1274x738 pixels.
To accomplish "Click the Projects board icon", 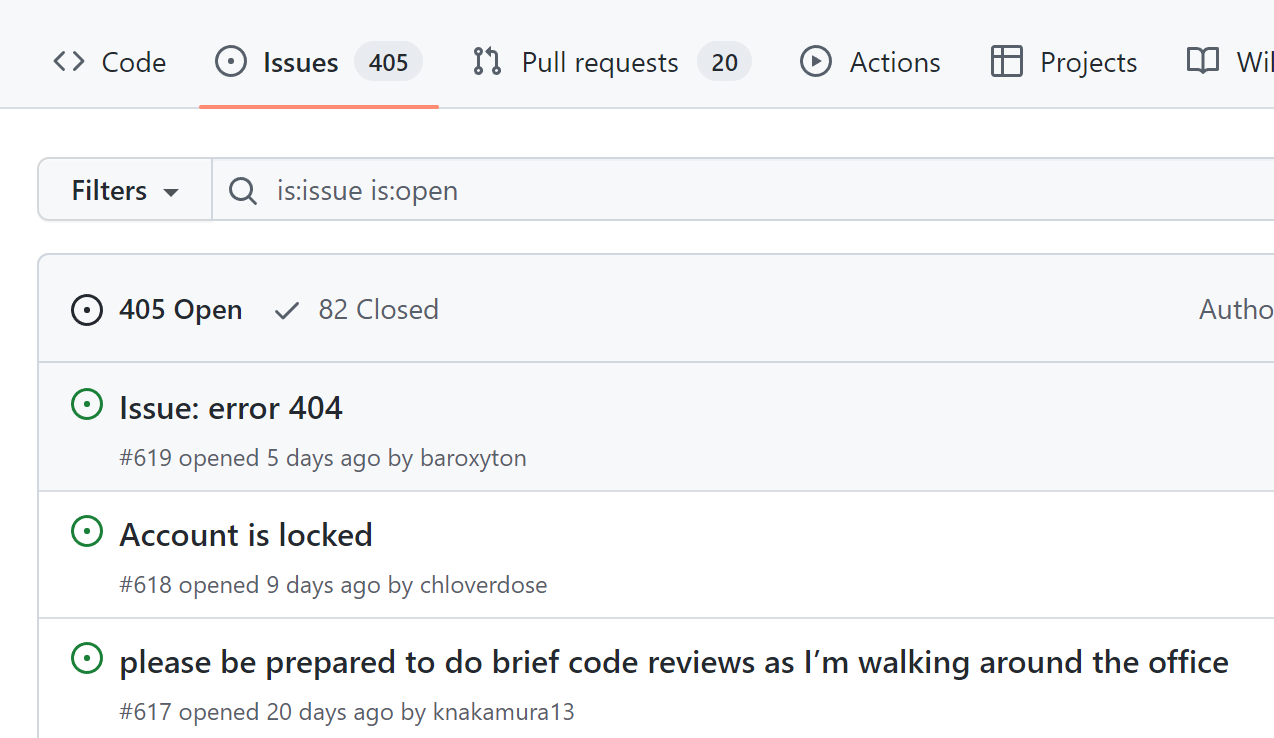I will click(x=1004, y=61).
